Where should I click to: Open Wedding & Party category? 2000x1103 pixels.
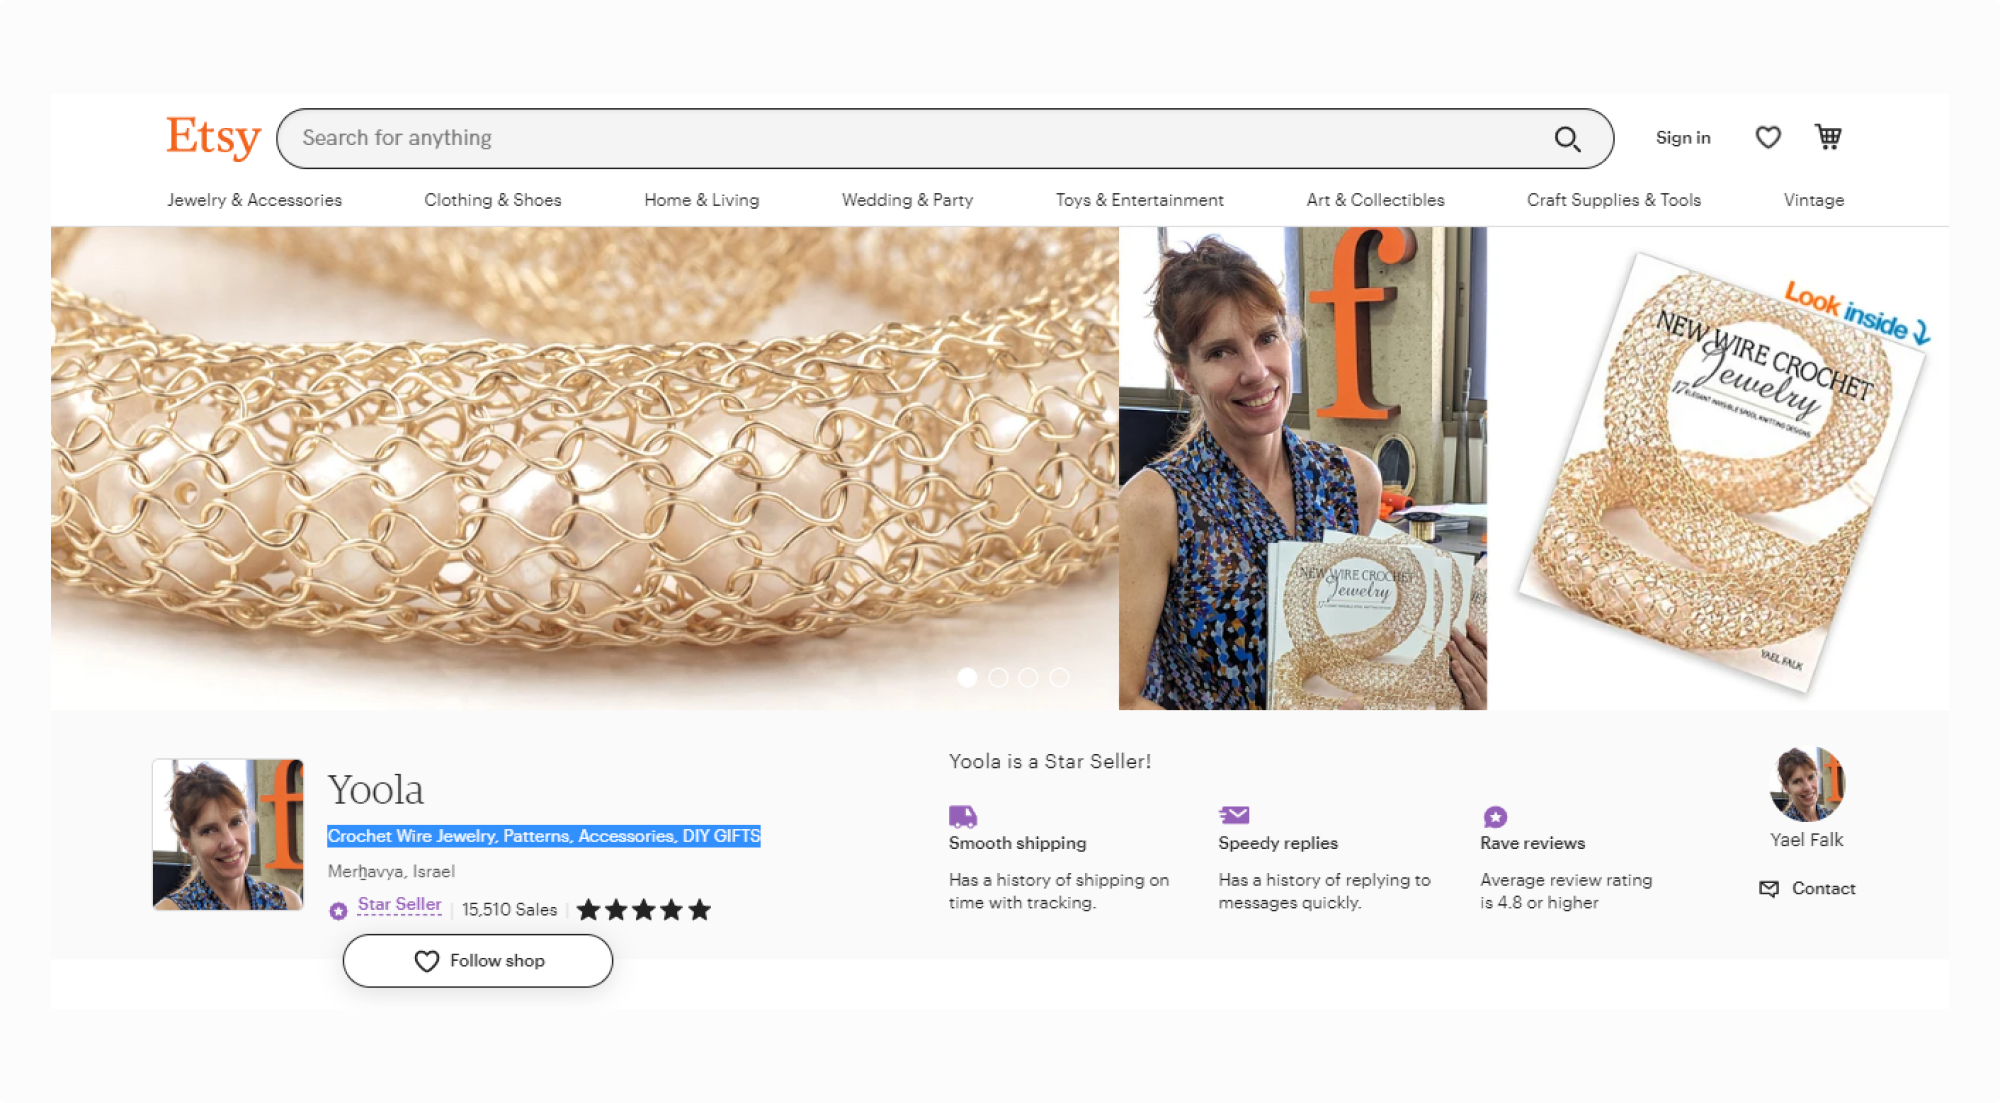coord(907,200)
